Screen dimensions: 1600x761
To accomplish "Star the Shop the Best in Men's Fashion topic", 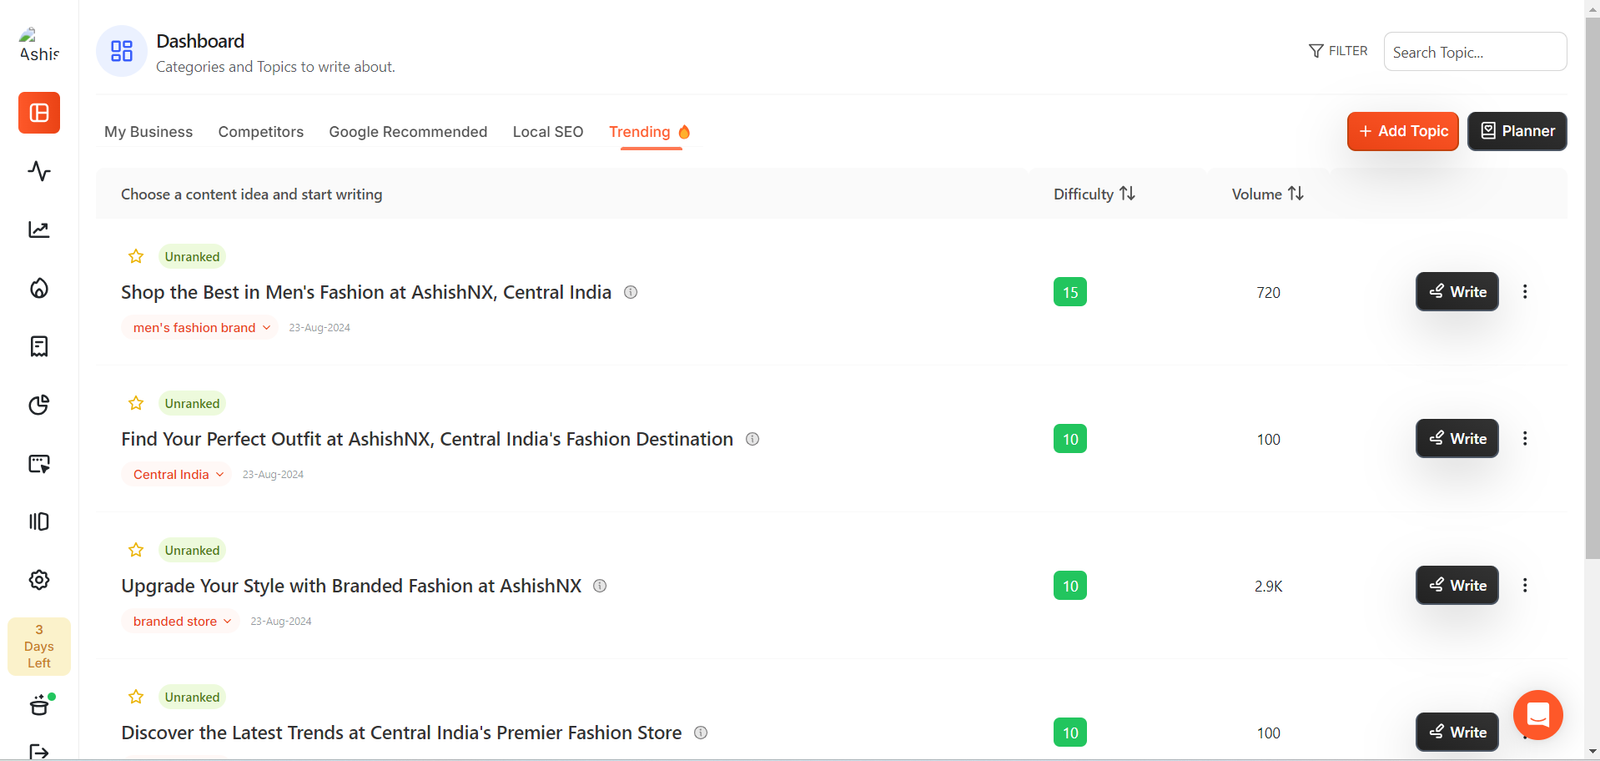I will coord(136,257).
